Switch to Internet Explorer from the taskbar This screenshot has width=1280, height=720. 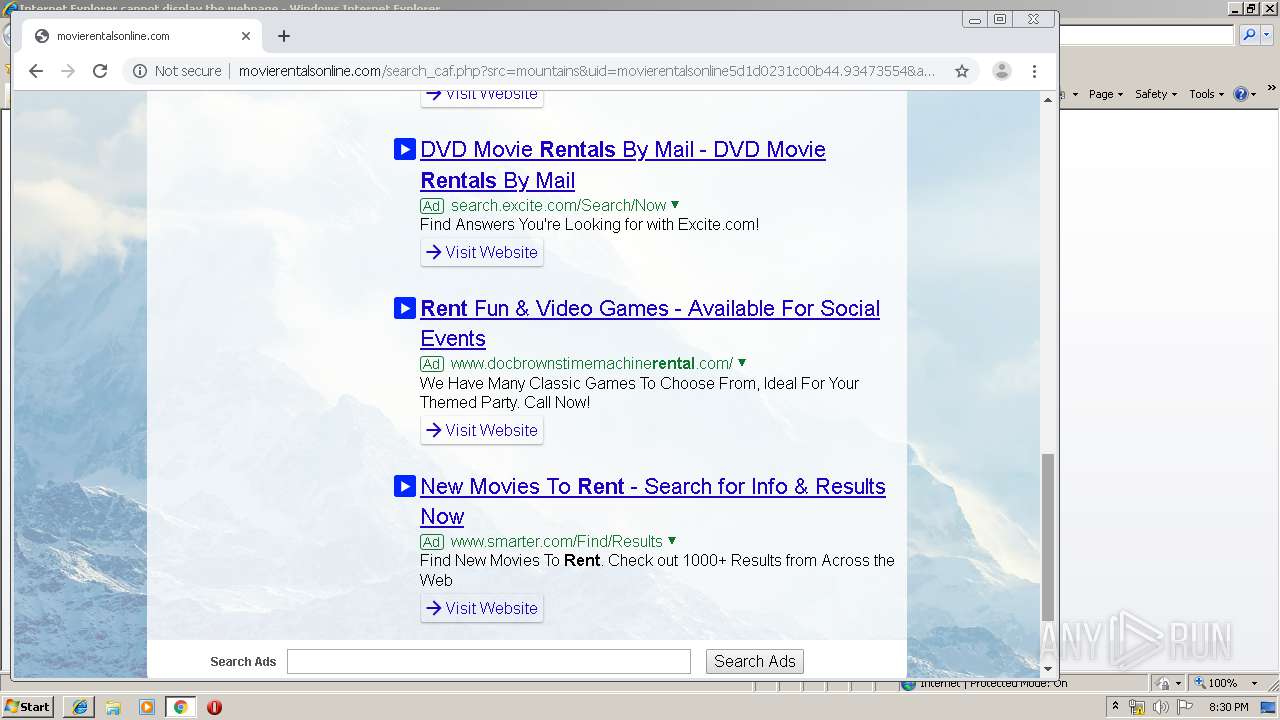pyautogui.click(x=80, y=707)
